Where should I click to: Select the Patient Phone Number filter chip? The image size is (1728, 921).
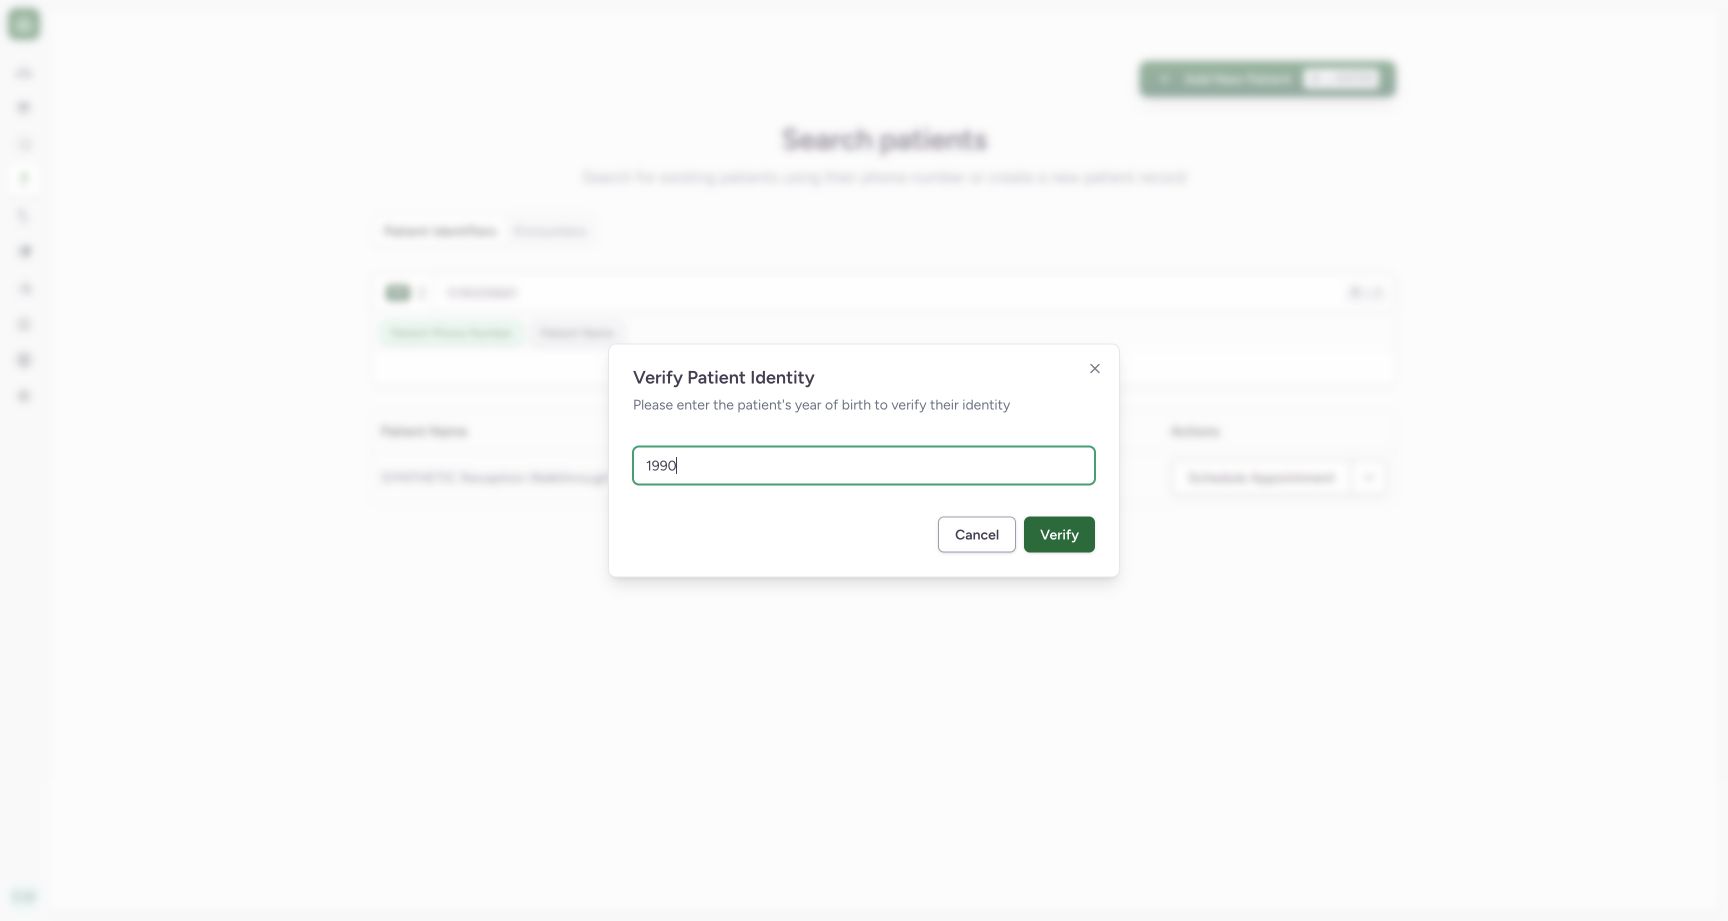[452, 333]
